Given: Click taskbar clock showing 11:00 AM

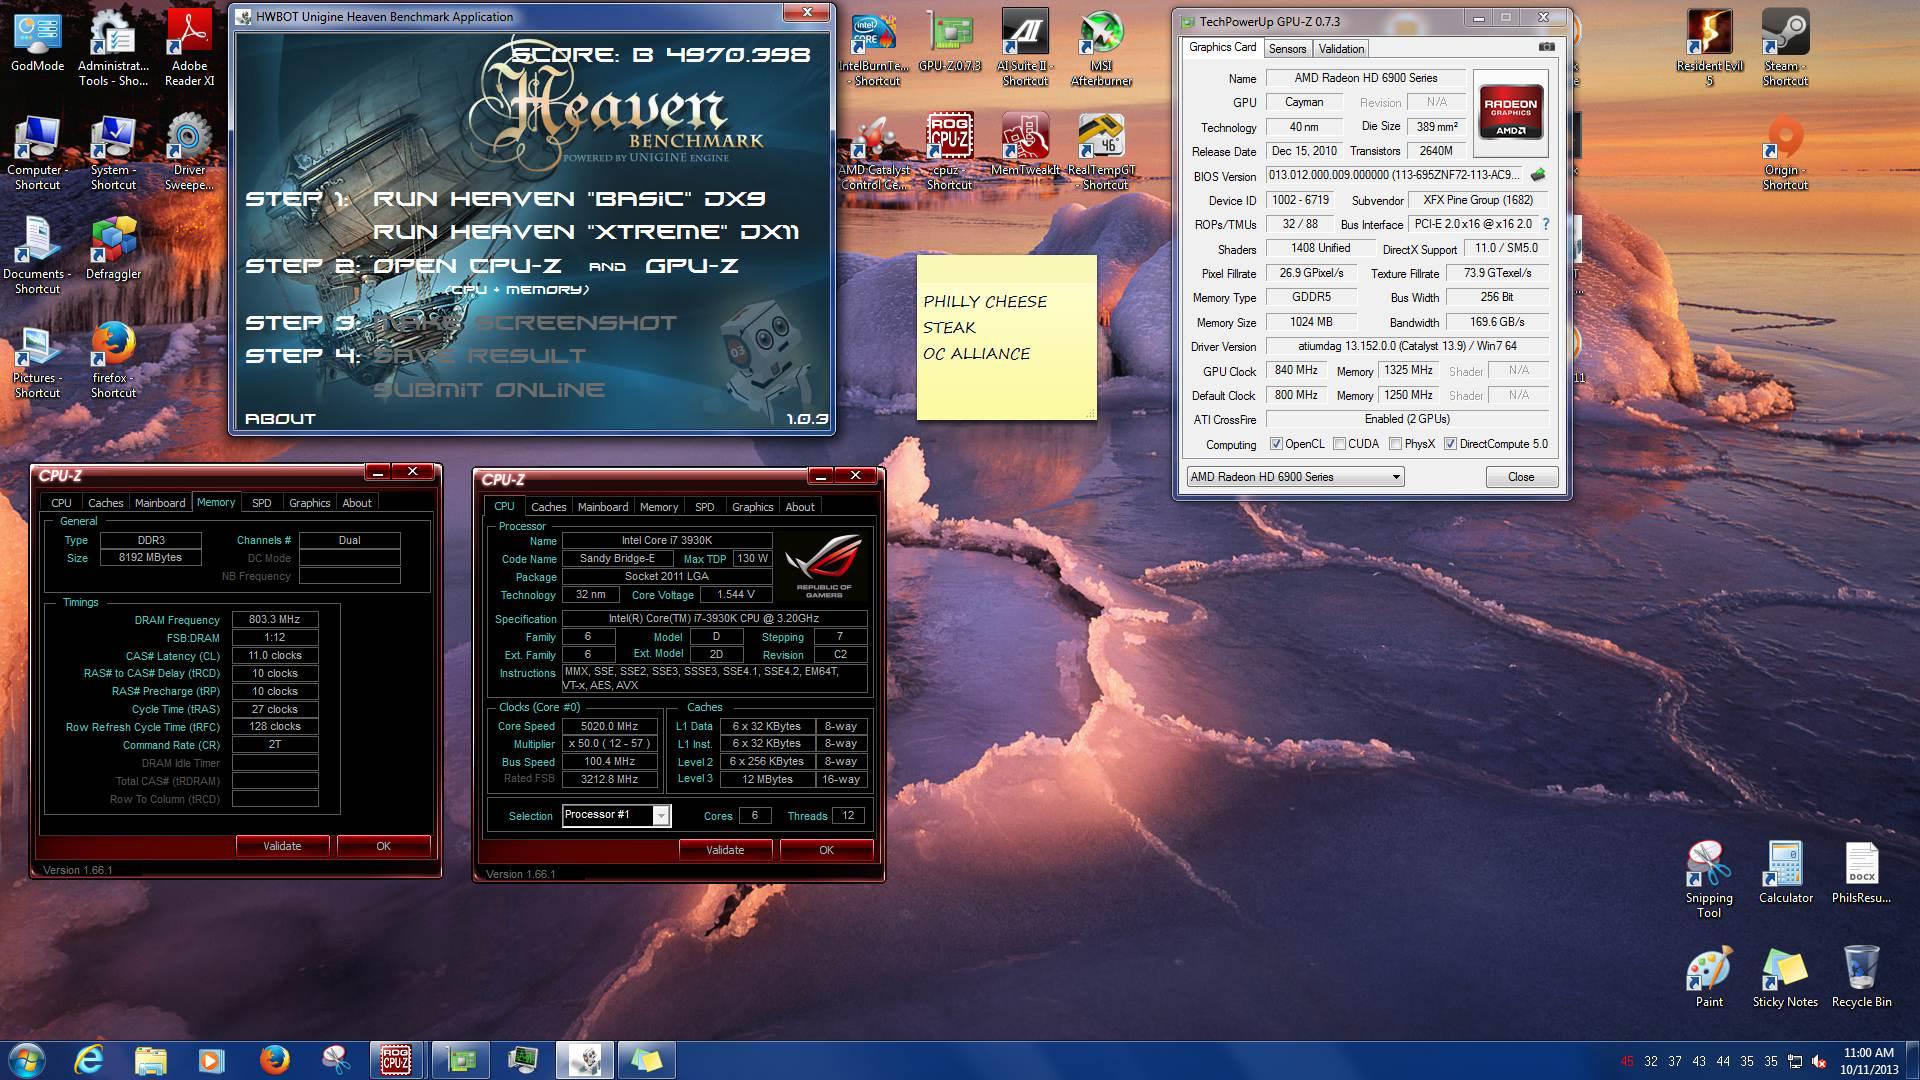Looking at the screenshot, I should [1868, 1061].
